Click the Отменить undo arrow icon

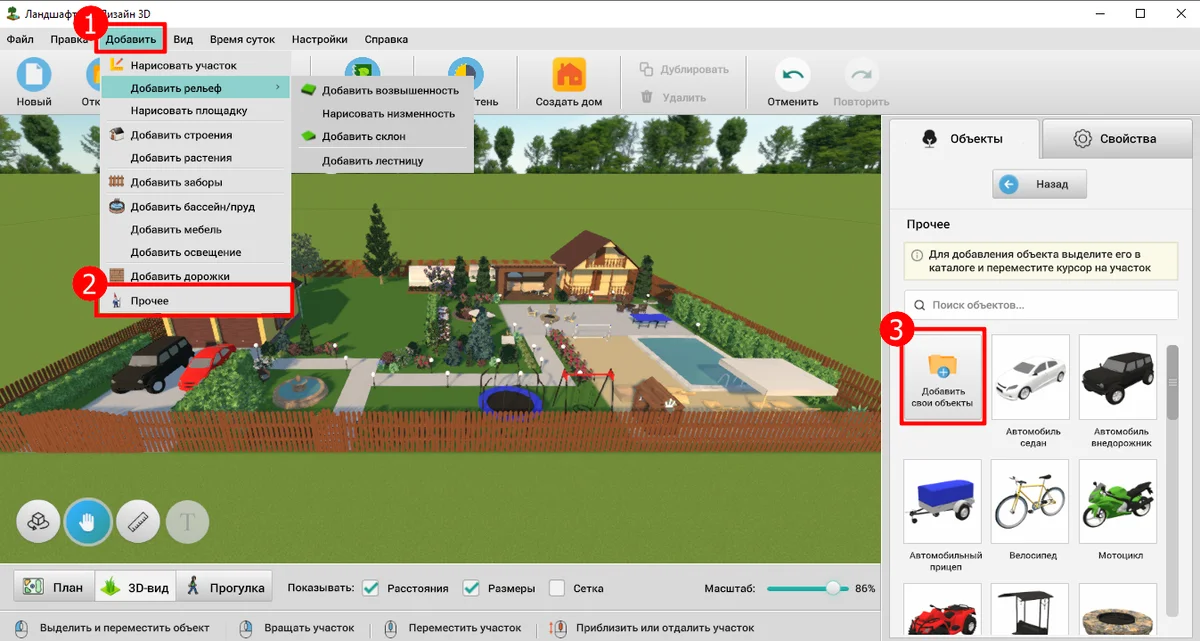[x=792, y=75]
